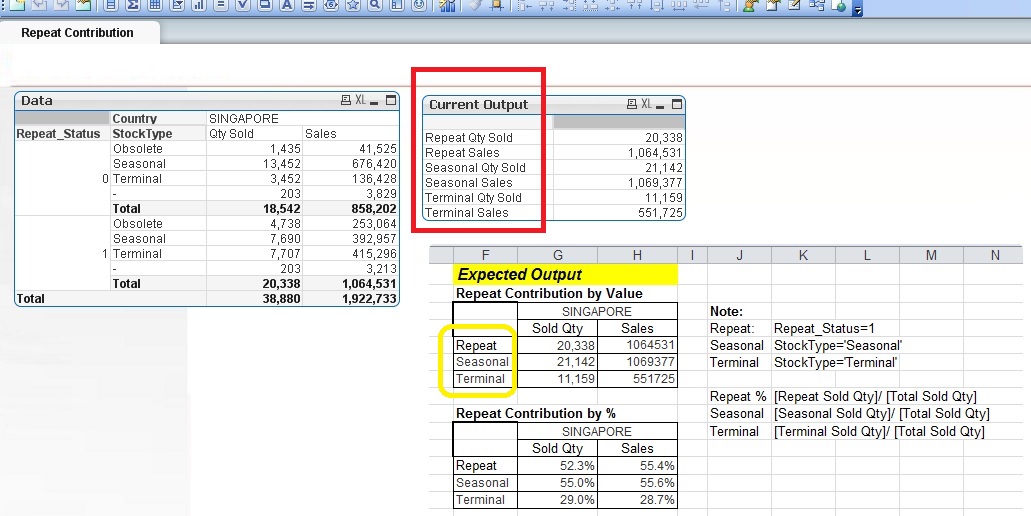Click the 28.7% Terminal Sales cell
Screen dimensions: 1031x516
pyautogui.click(x=637, y=500)
